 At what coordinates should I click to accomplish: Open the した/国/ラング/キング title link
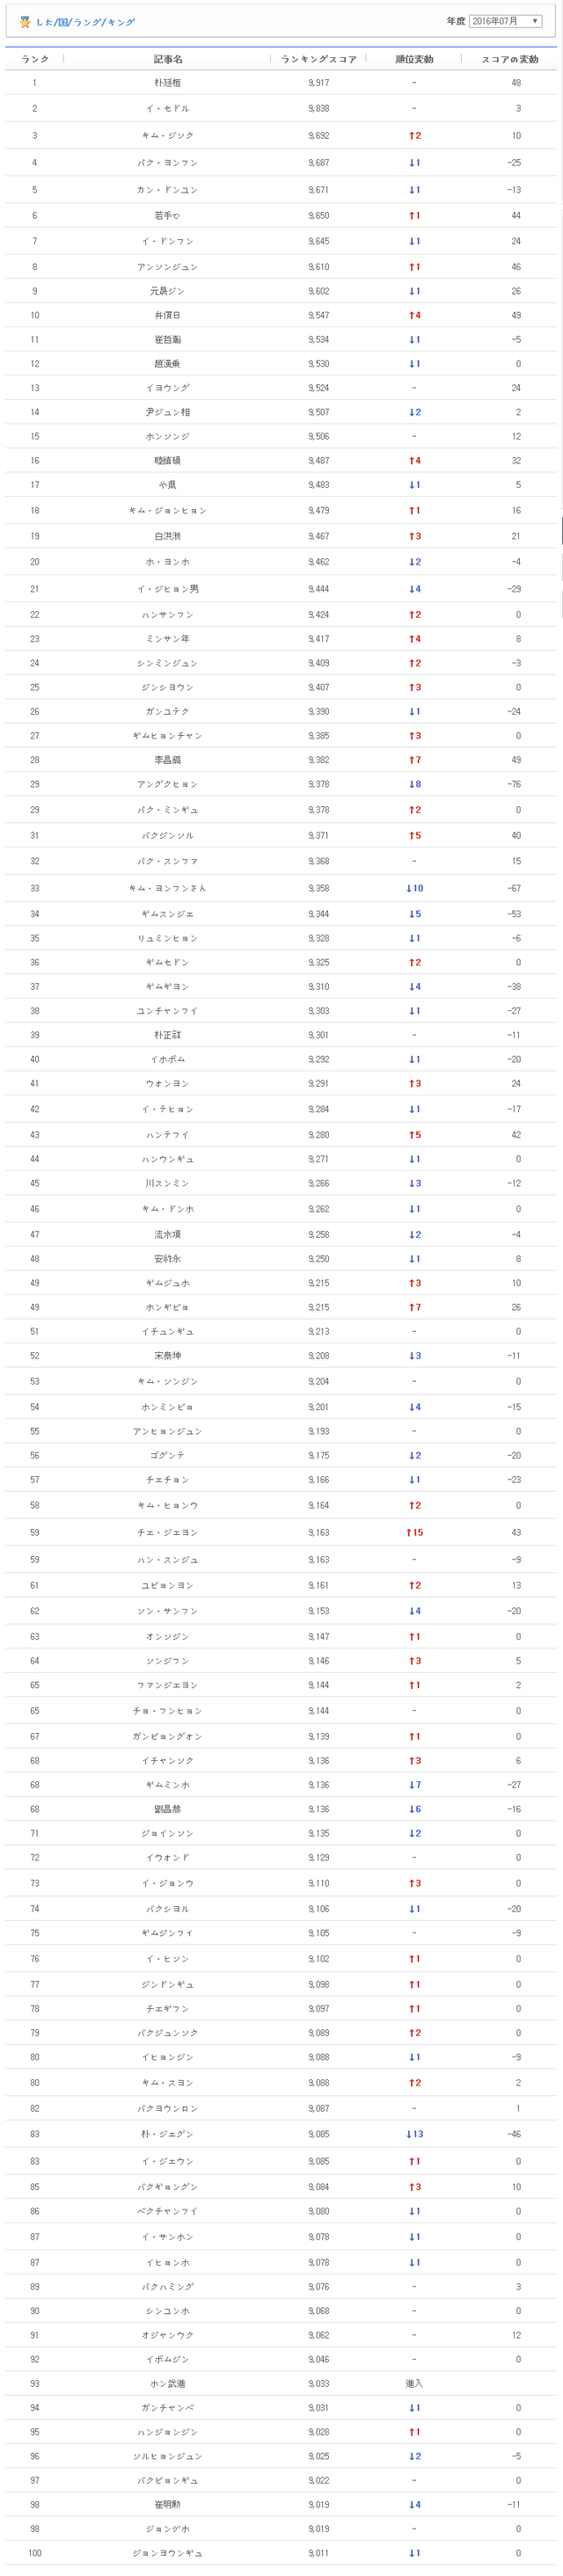click(x=85, y=22)
